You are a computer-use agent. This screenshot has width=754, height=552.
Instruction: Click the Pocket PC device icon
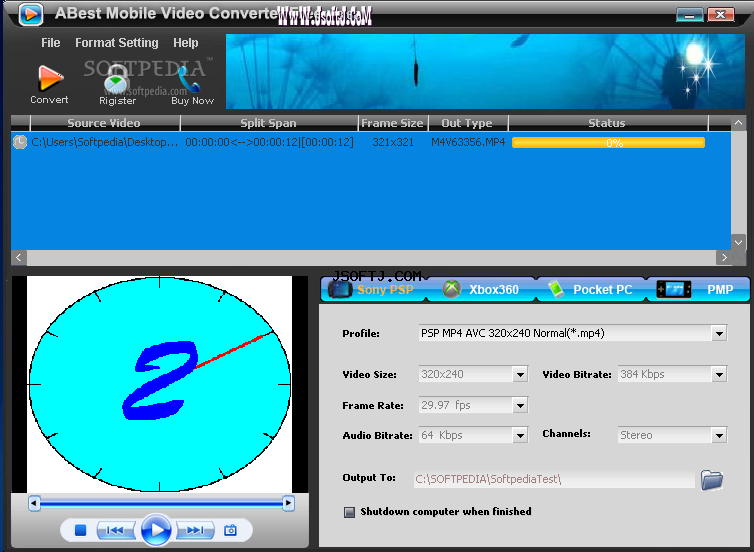[556, 289]
